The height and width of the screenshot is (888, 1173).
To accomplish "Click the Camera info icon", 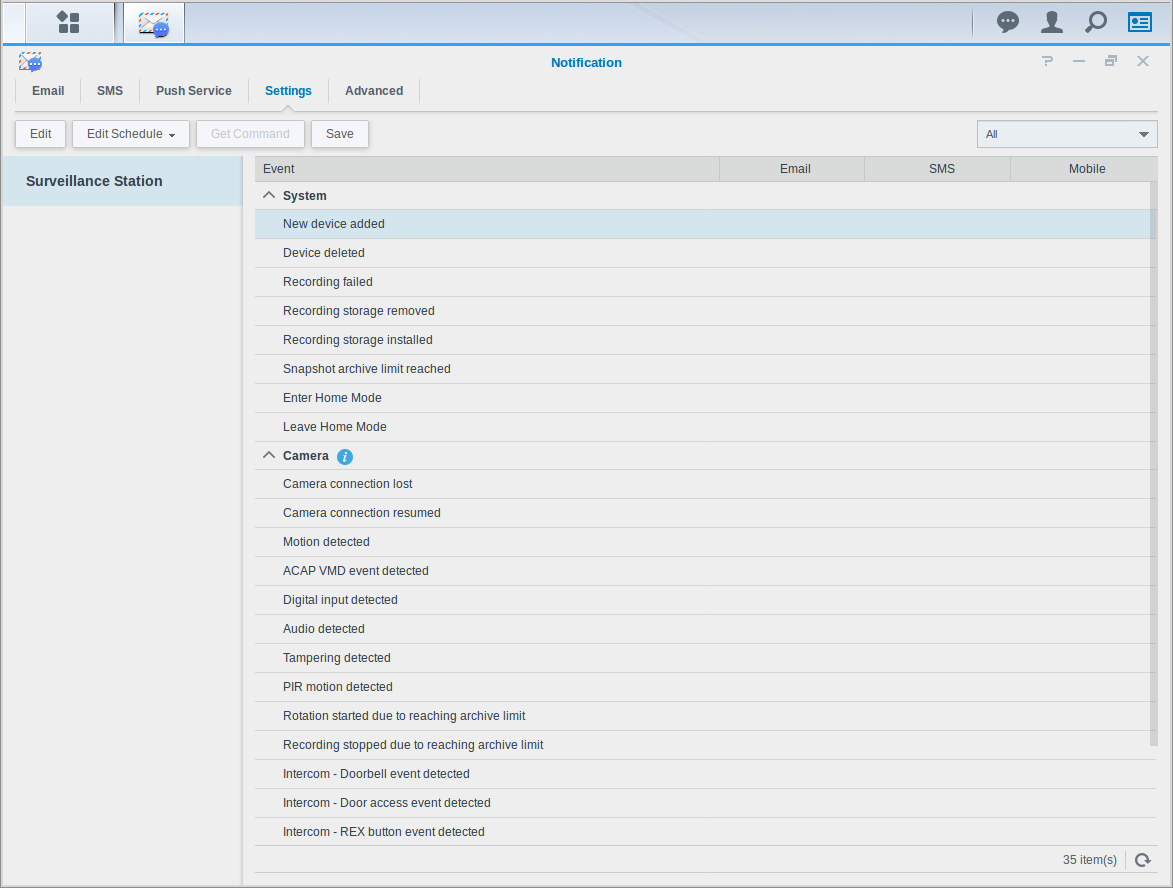I will [345, 456].
